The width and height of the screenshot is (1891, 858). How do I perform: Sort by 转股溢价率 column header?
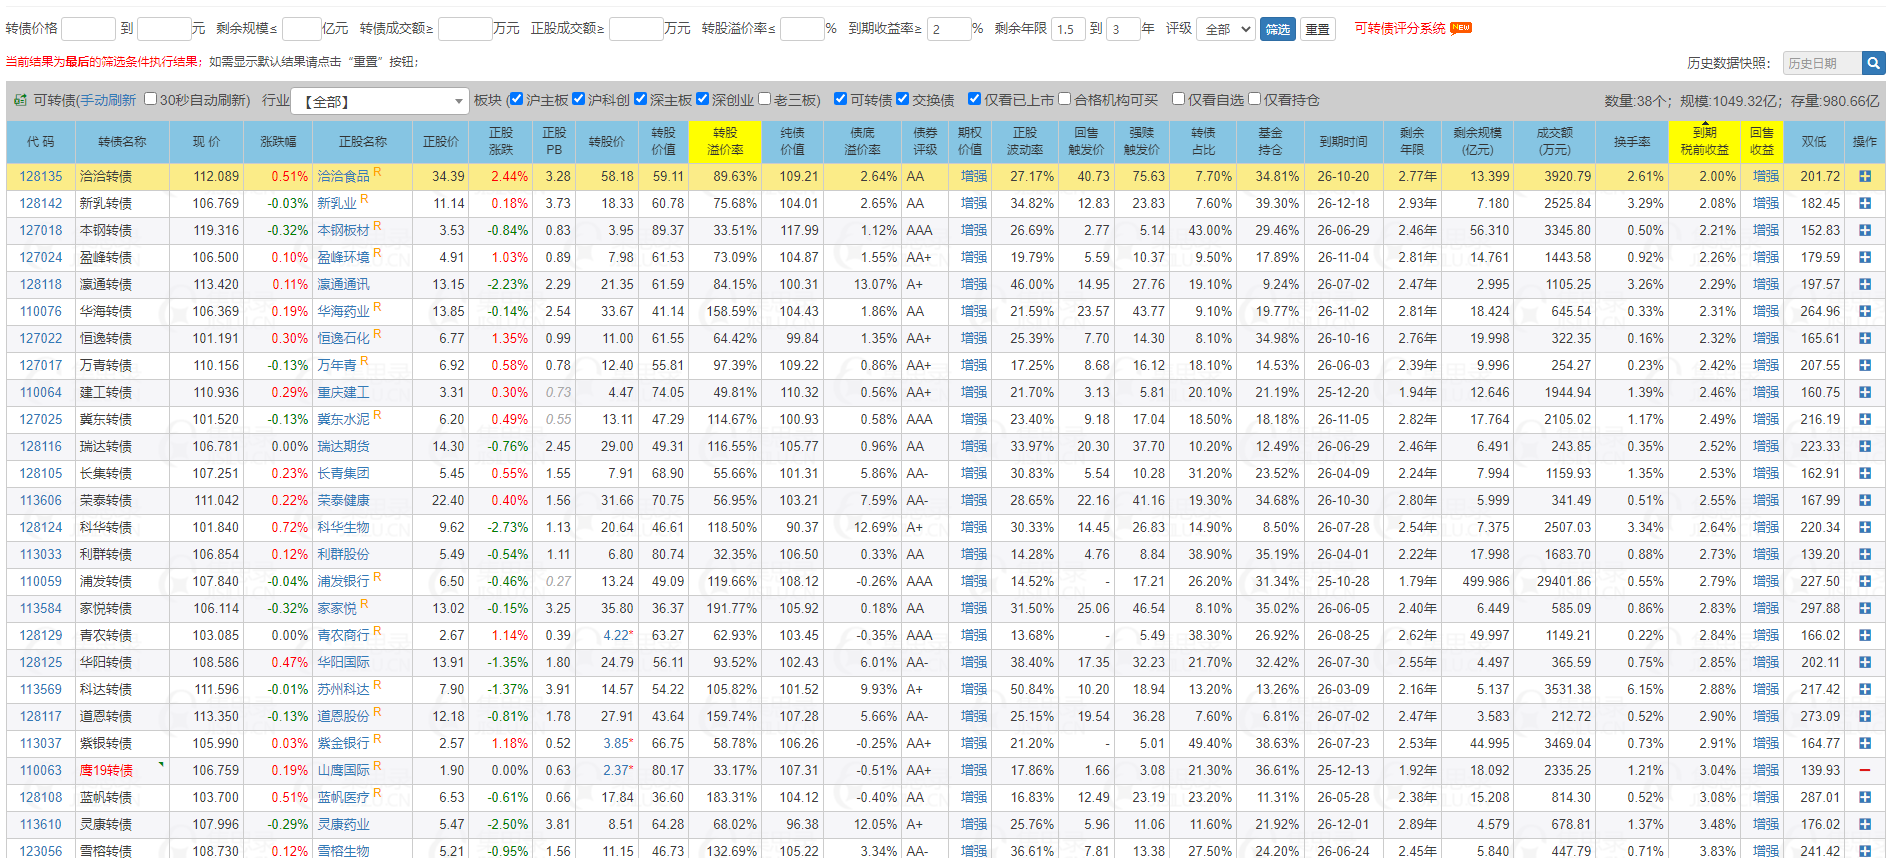click(725, 141)
